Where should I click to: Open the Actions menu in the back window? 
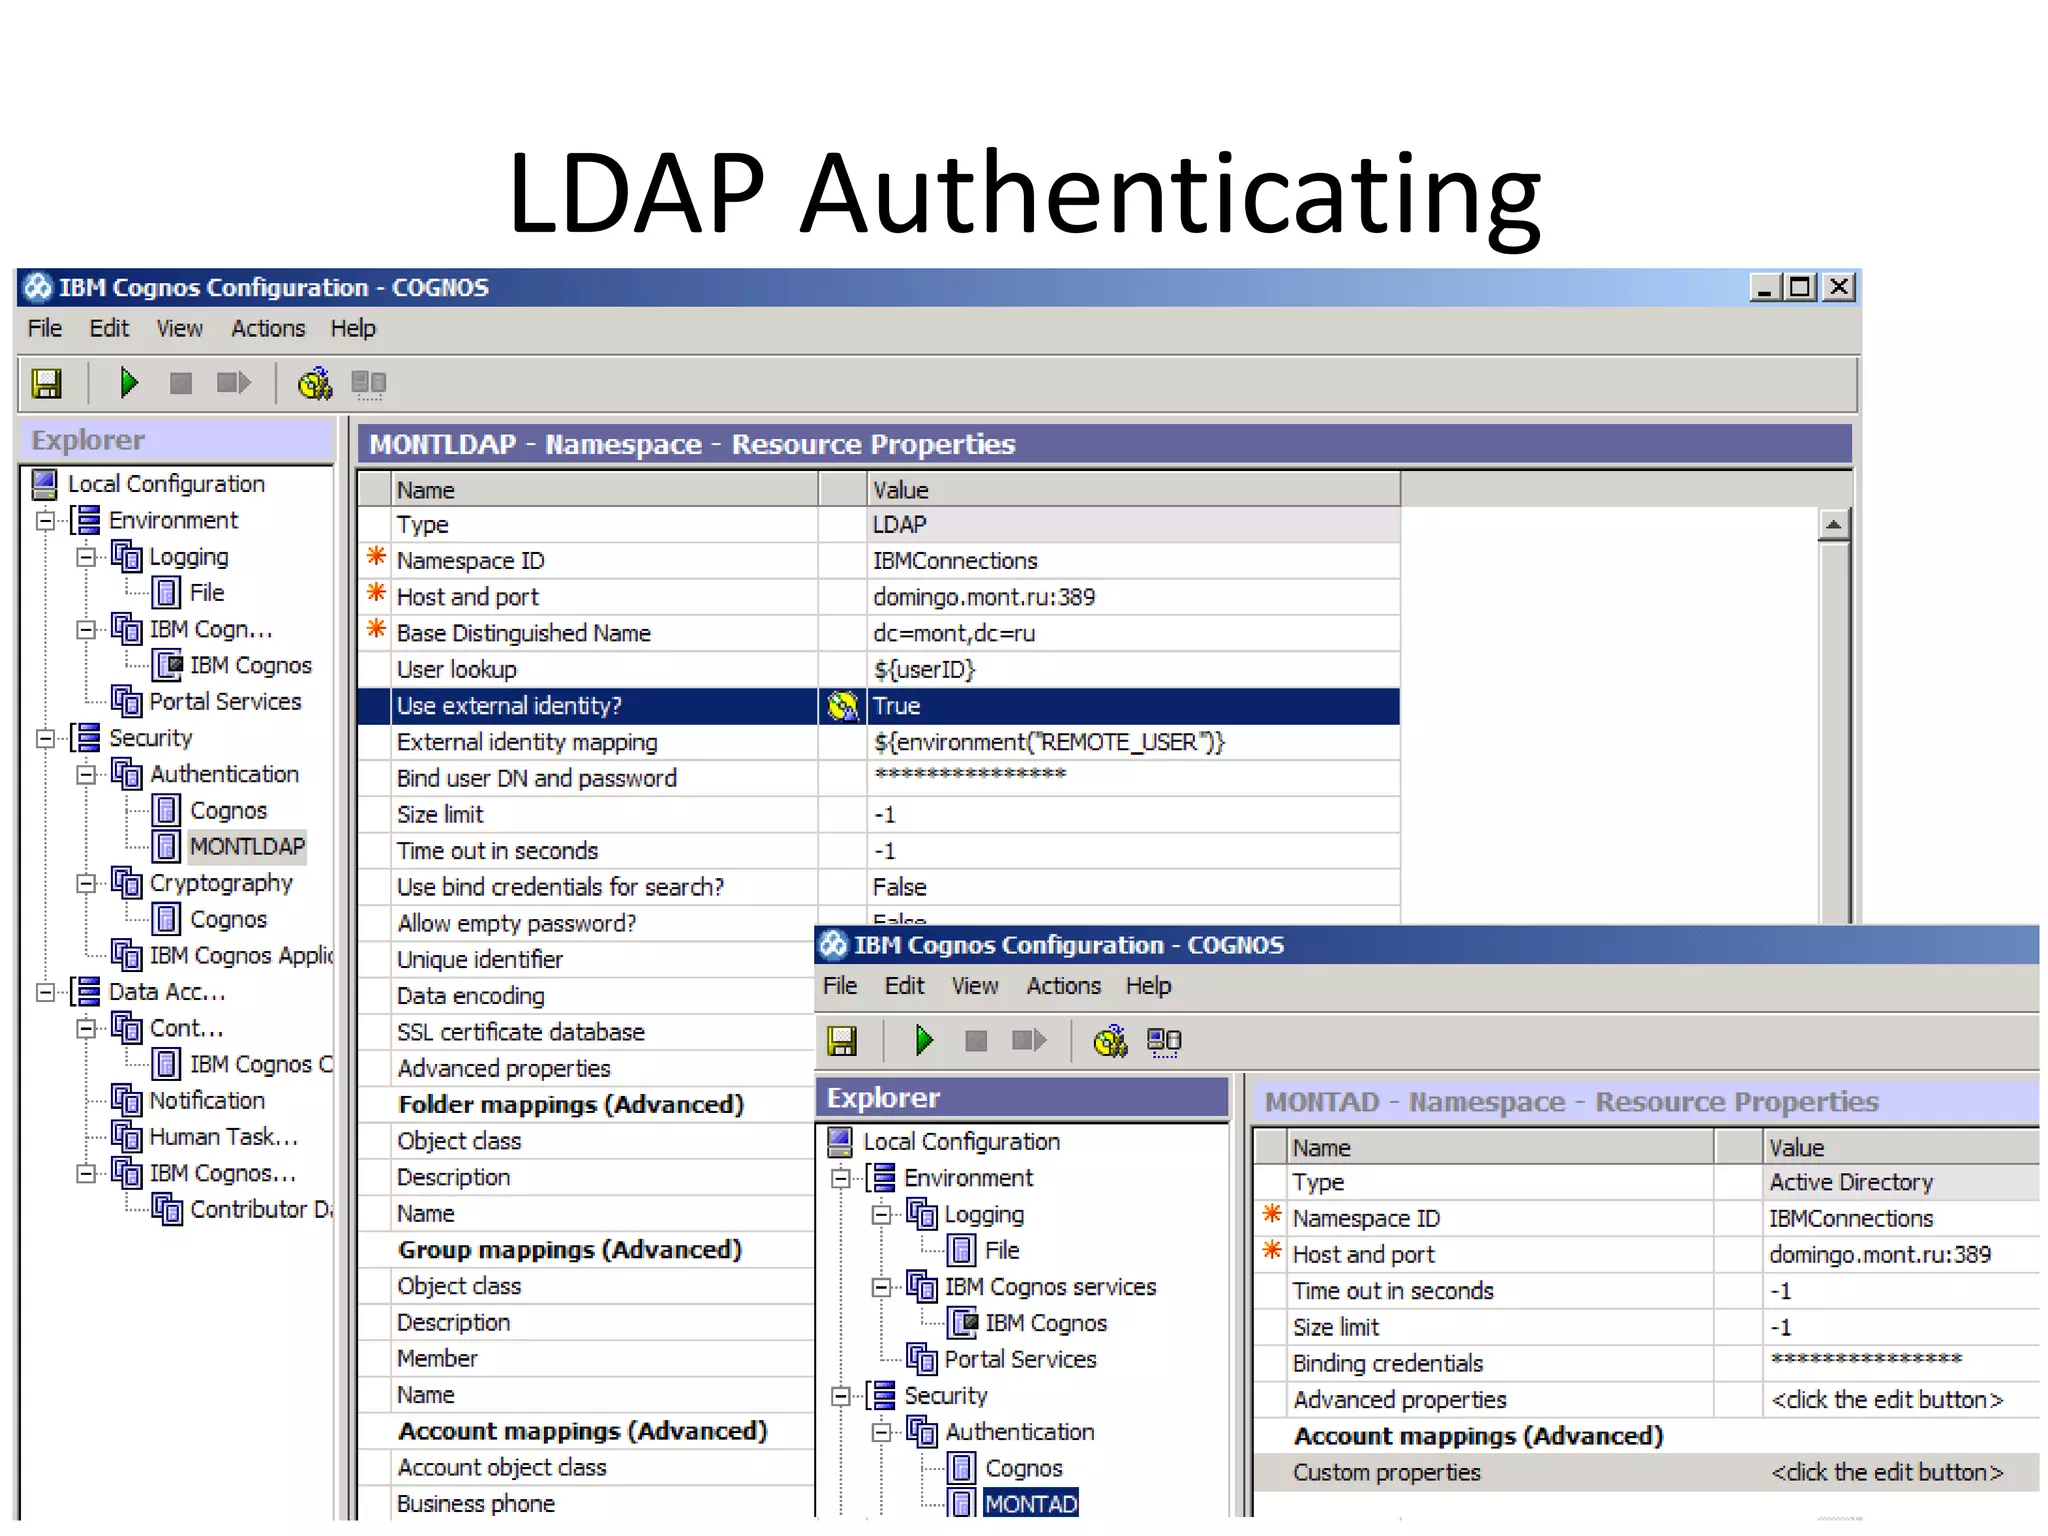[x=268, y=328]
